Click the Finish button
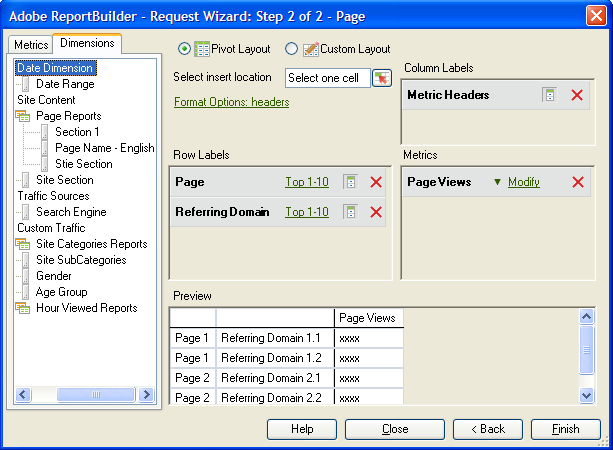Screen dimensions: 613x450 click(566, 429)
